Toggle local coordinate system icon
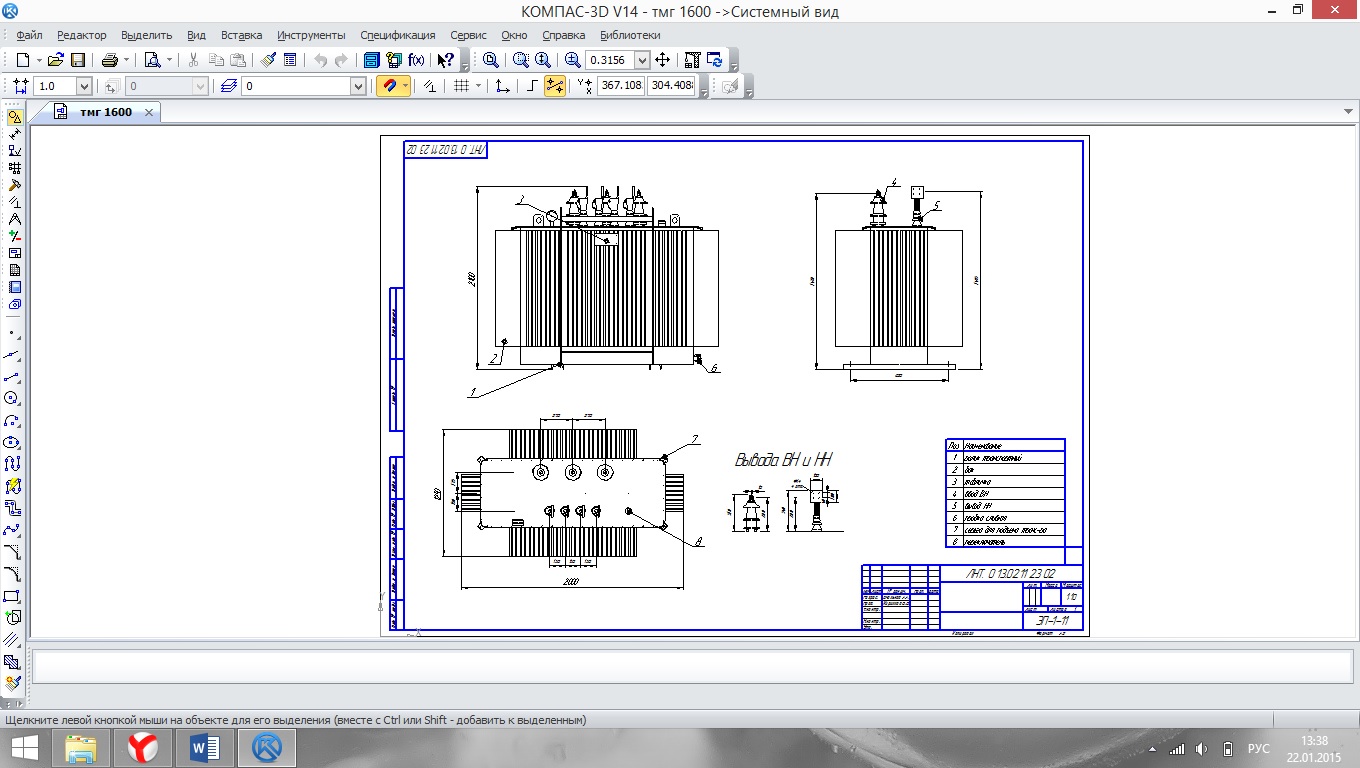This screenshot has height=768, width=1360. (x=503, y=86)
